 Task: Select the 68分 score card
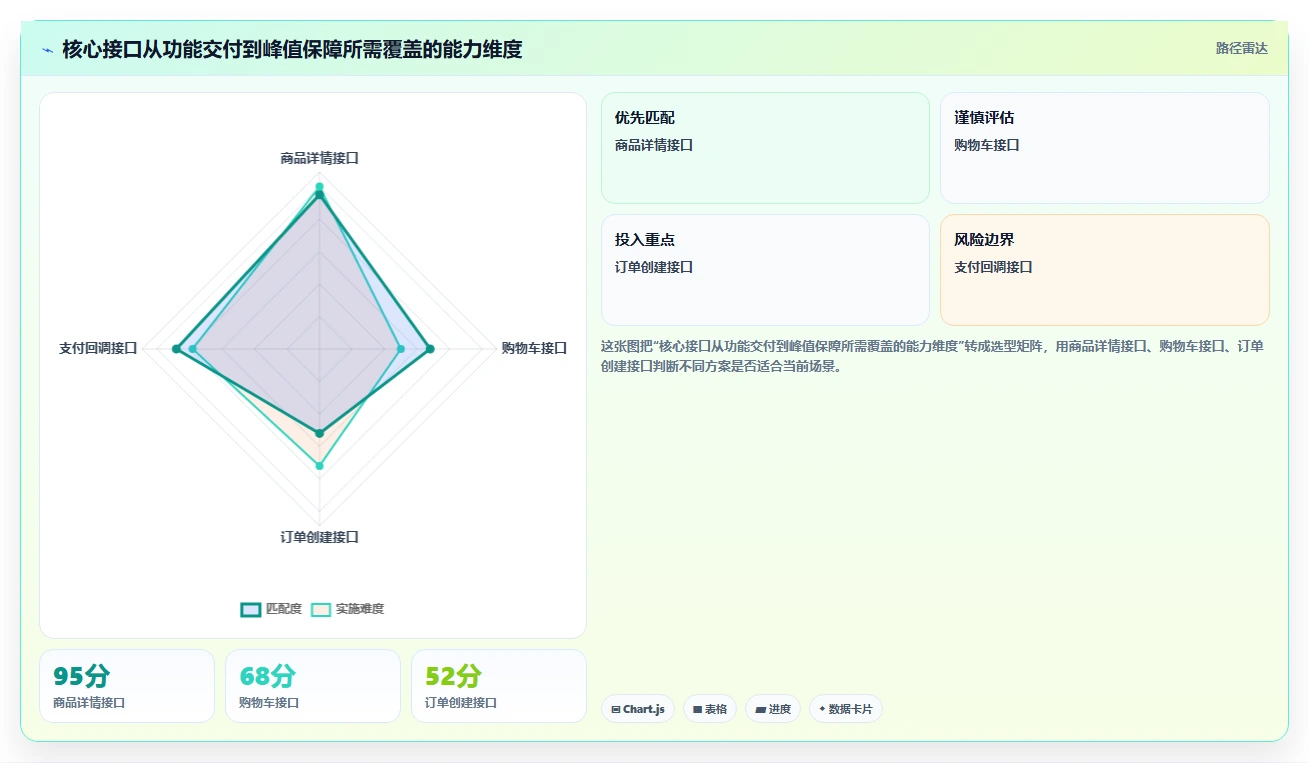click(313, 686)
